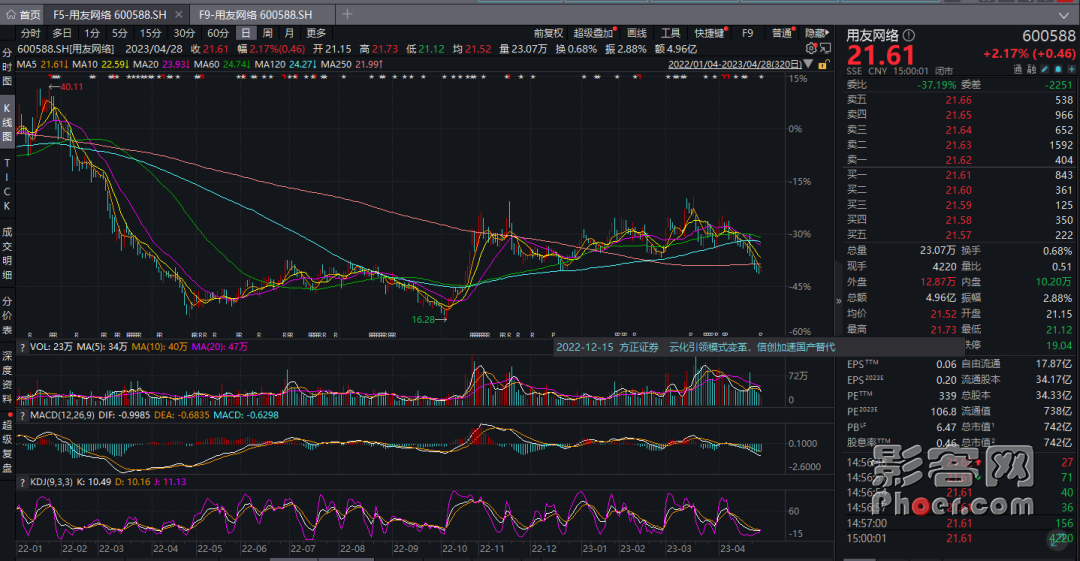Click the 委比 -37.19% value

coord(937,85)
